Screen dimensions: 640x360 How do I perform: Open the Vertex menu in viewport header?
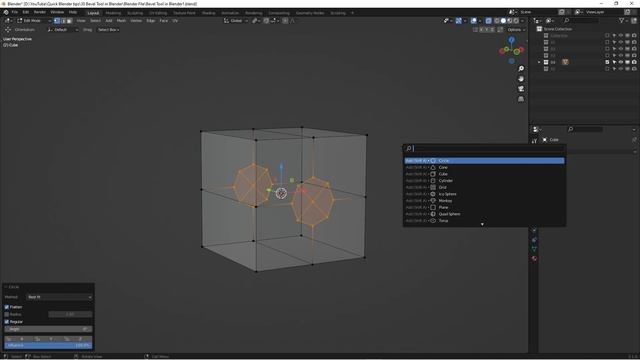click(136, 20)
